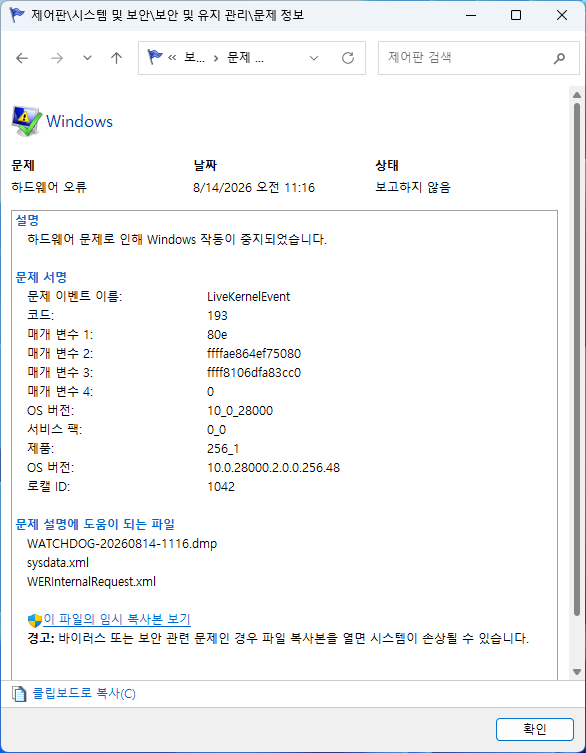Screen dimensions: 586x753
Task: Click the blue Windows heading
Action: 79,121
